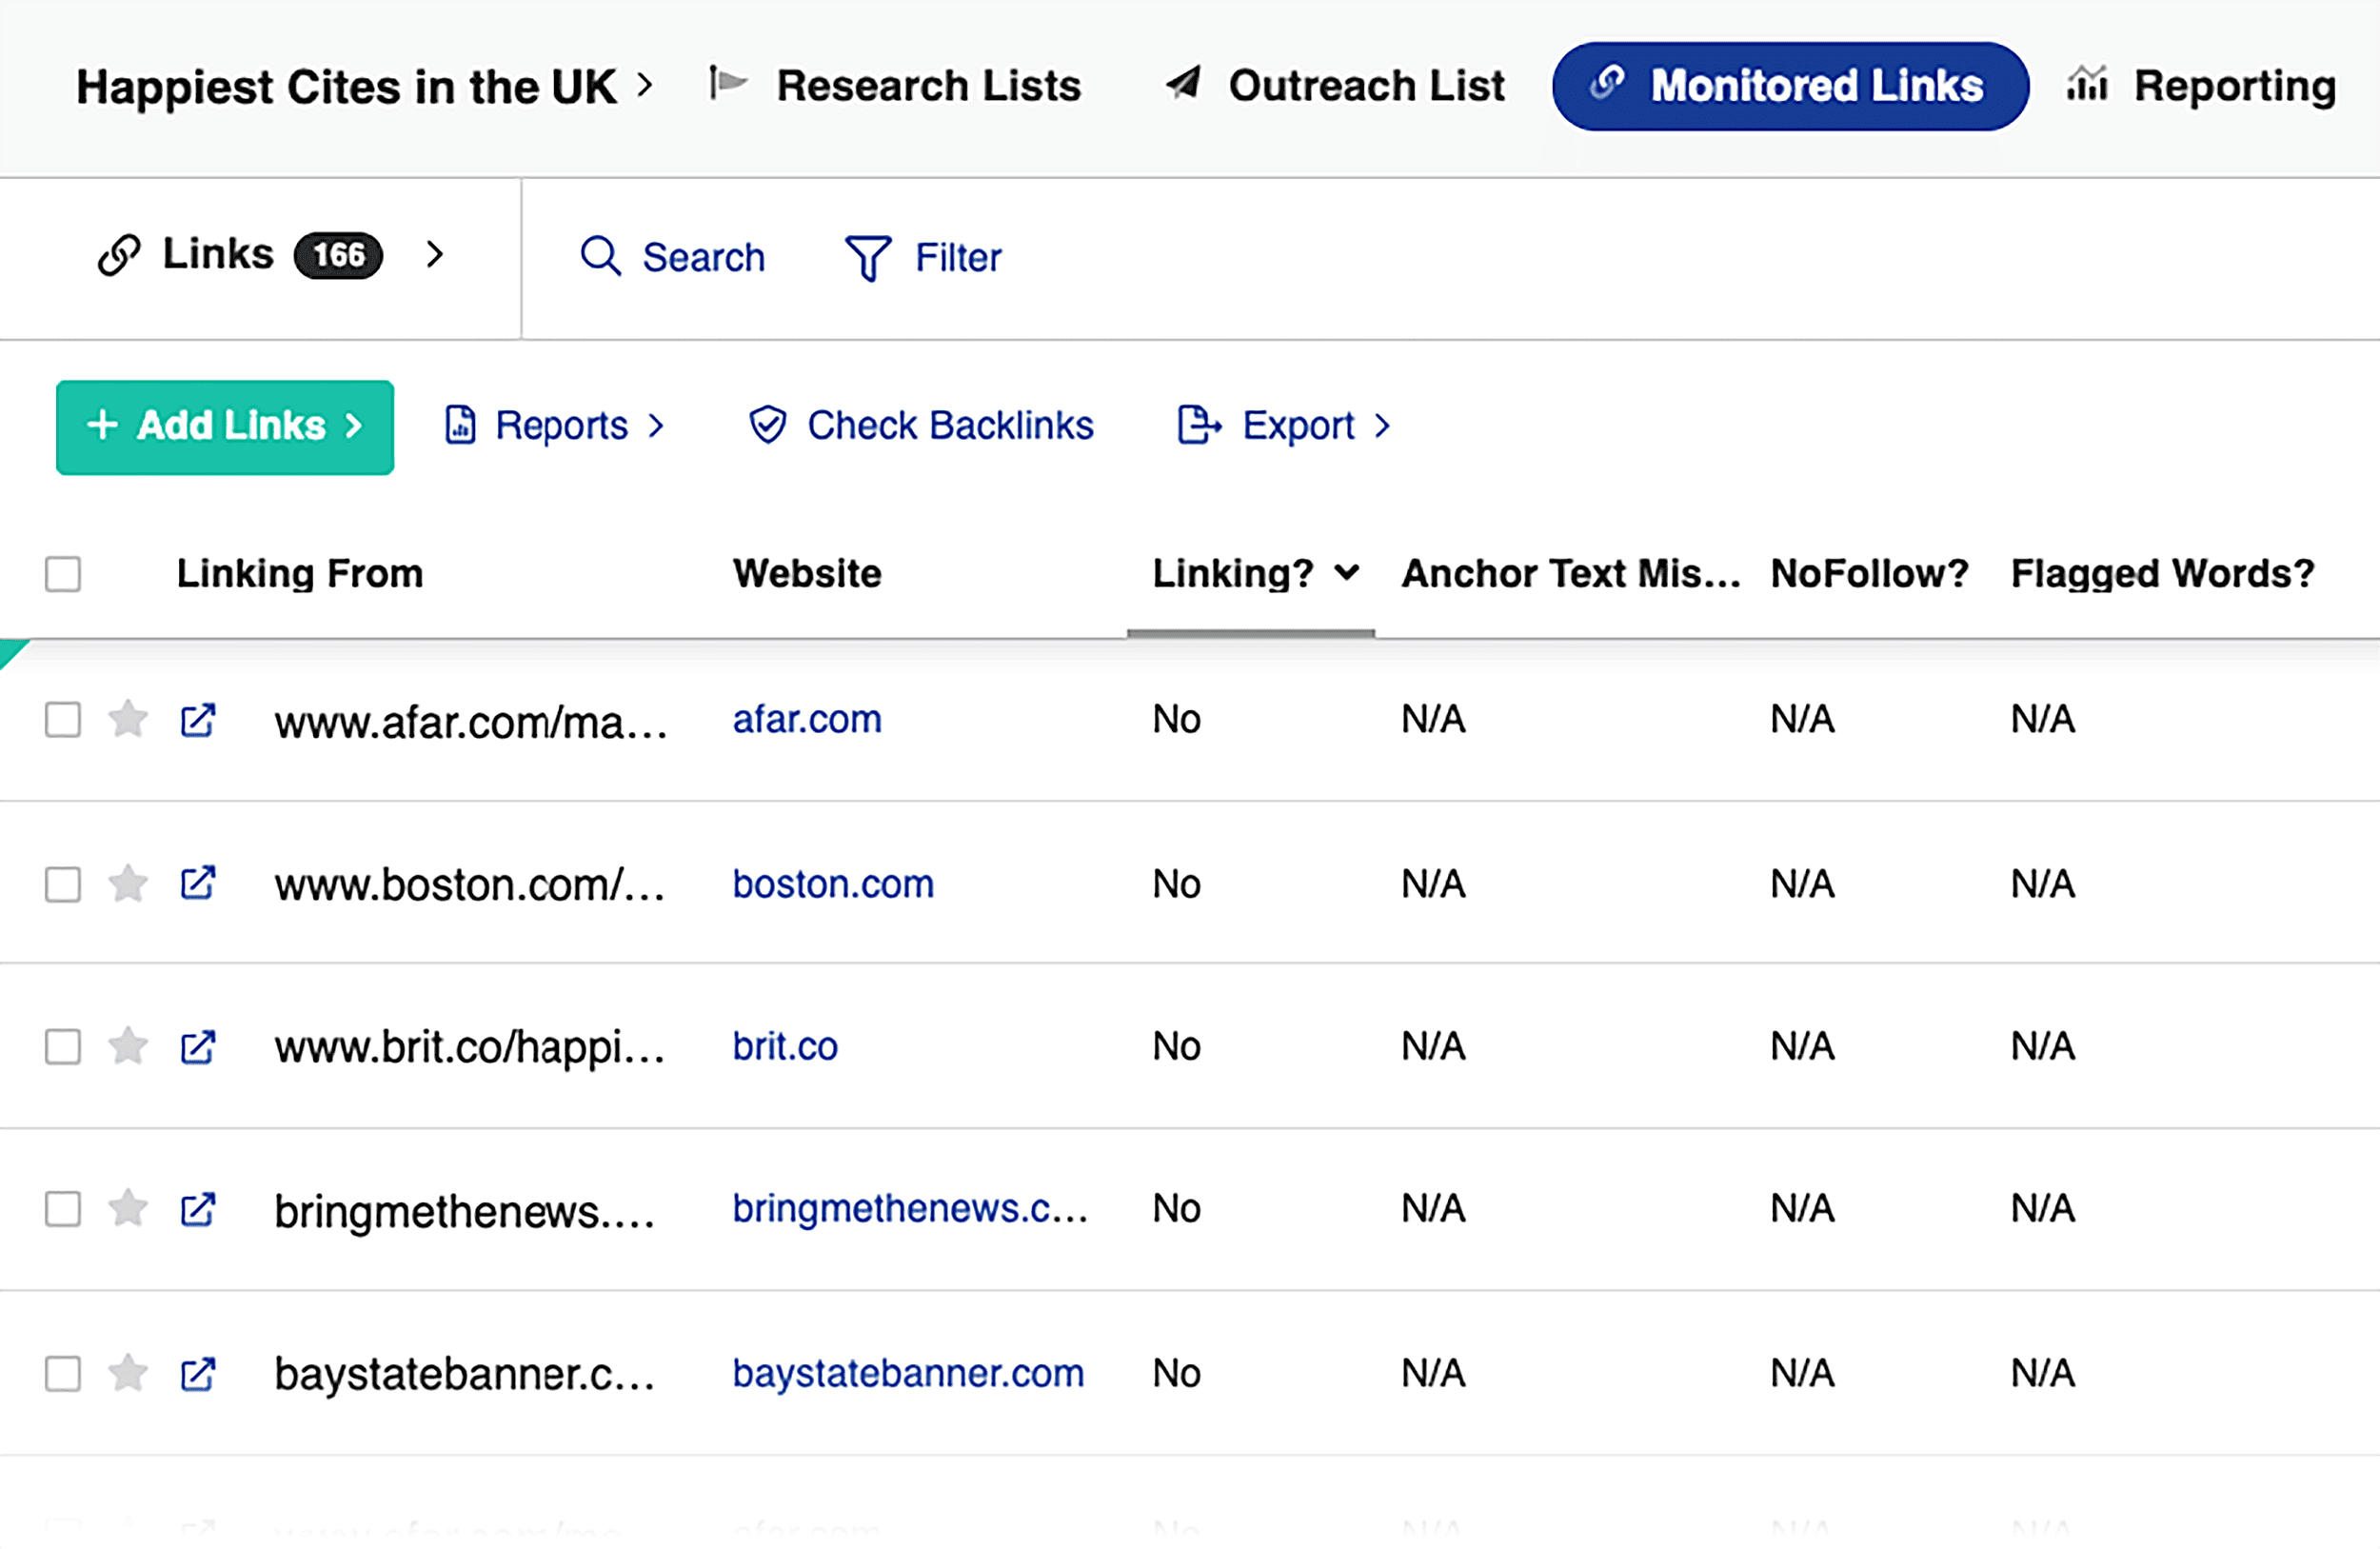Go to the Outreach List section
This screenshot has height=1549, width=2380.
[x=1334, y=86]
